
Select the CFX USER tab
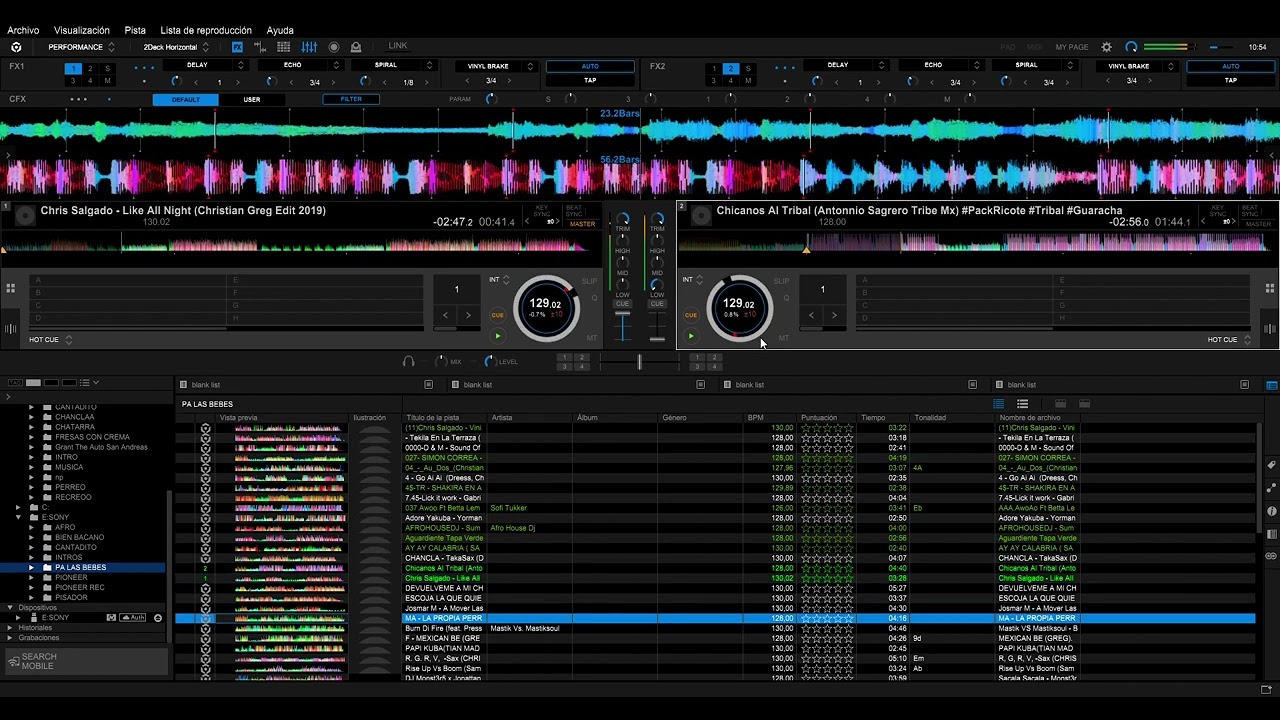pos(252,99)
